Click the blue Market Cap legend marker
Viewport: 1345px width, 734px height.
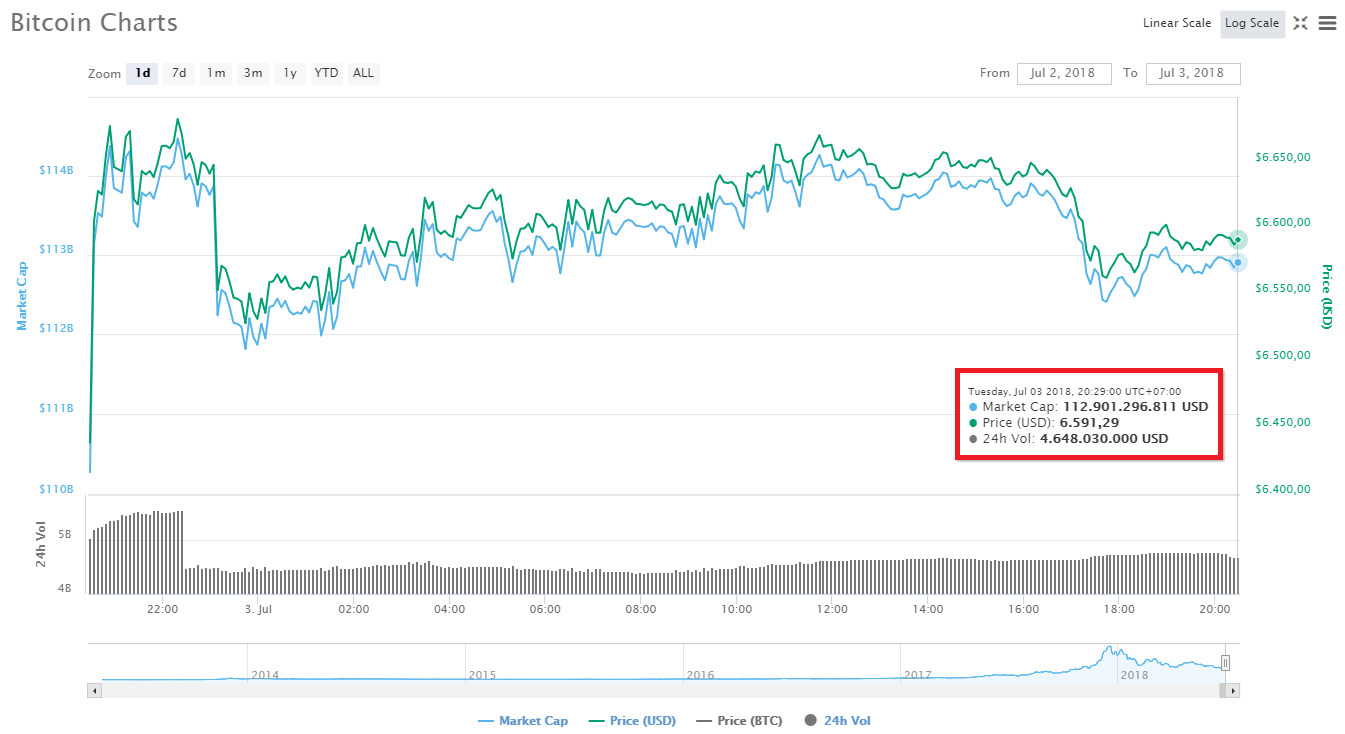pos(486,720)
